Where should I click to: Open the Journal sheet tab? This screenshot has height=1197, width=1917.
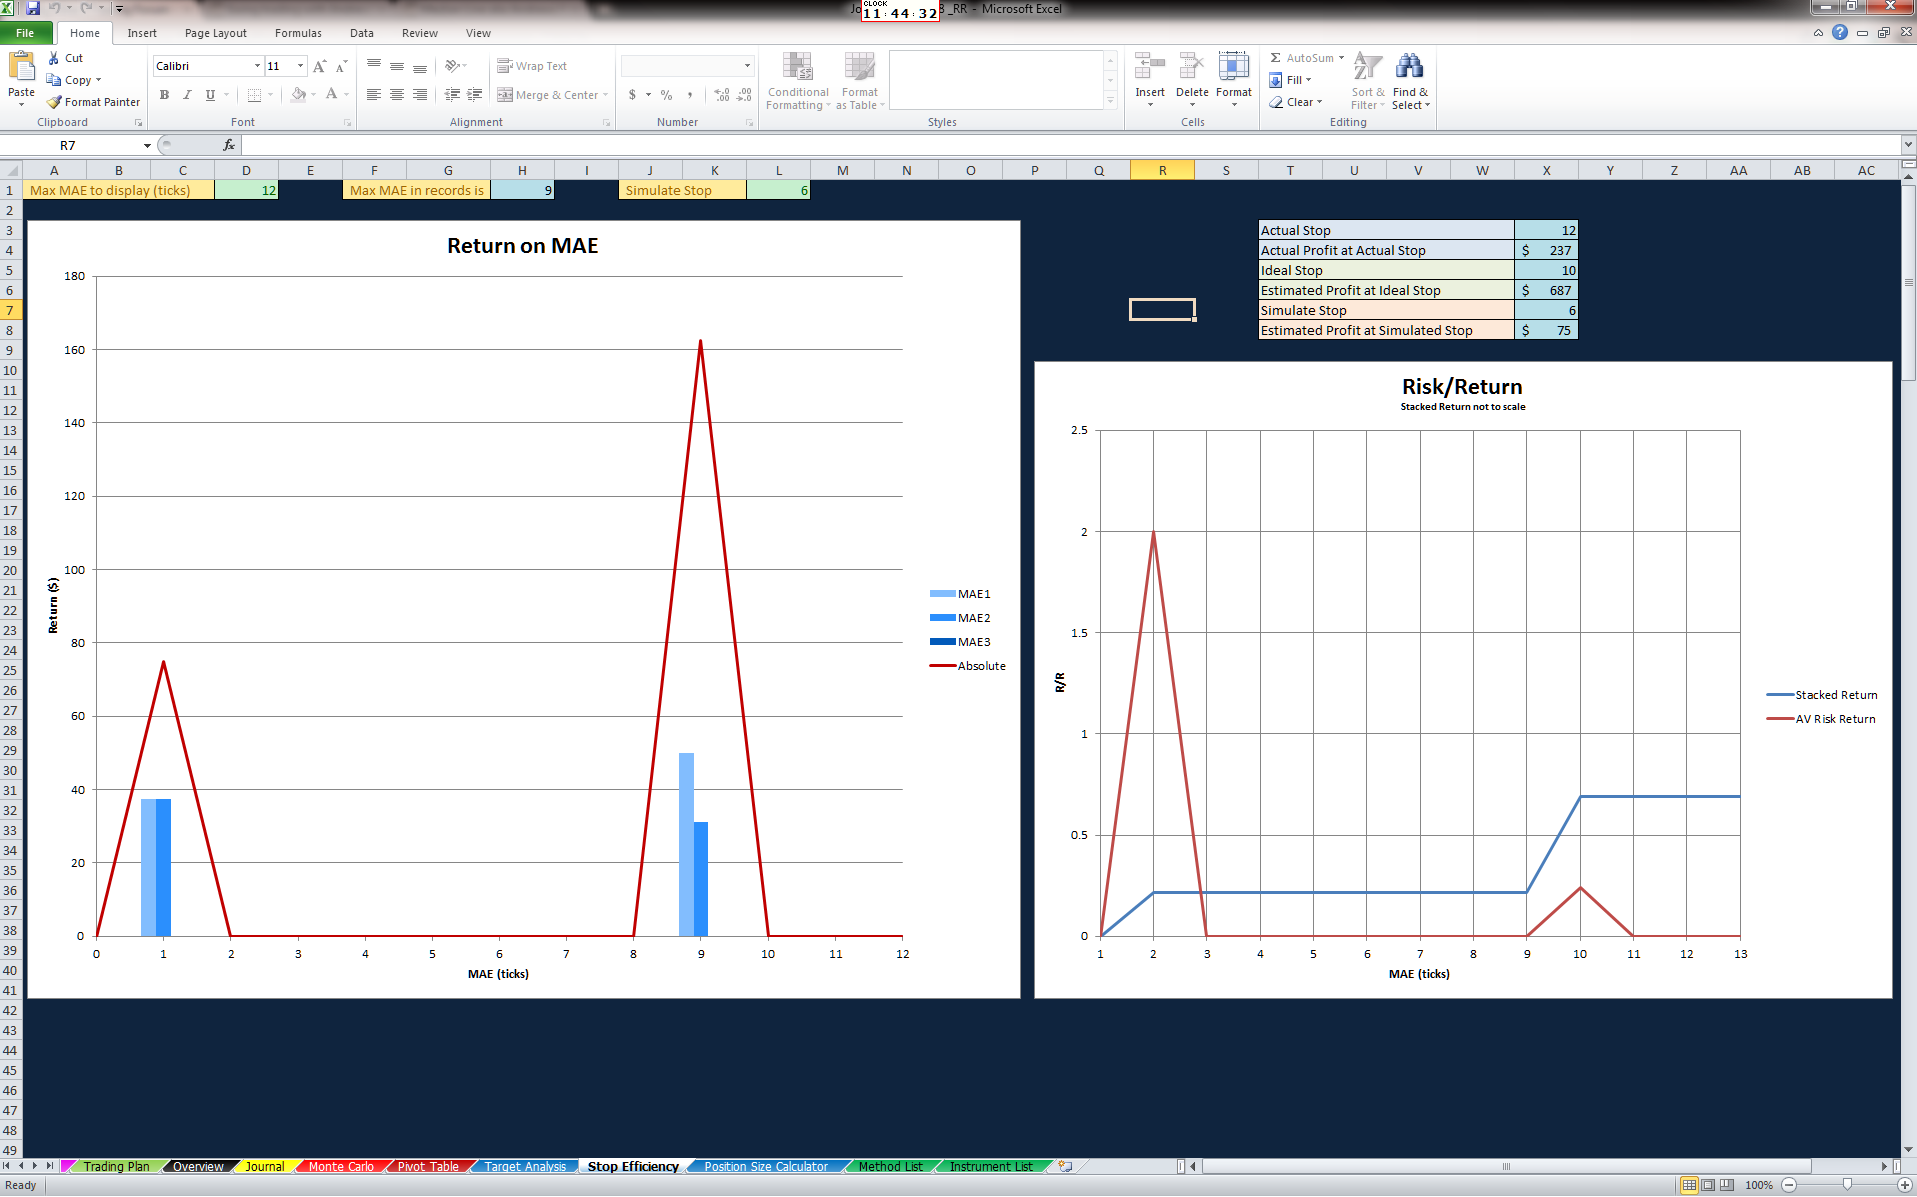264,1166
